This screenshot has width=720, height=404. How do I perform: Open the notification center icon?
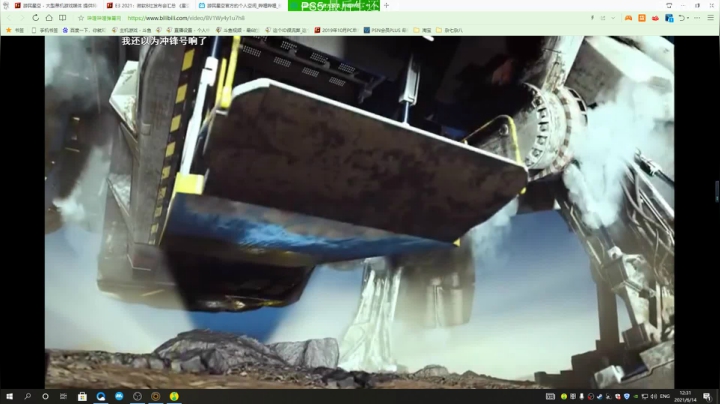(707, 396)
